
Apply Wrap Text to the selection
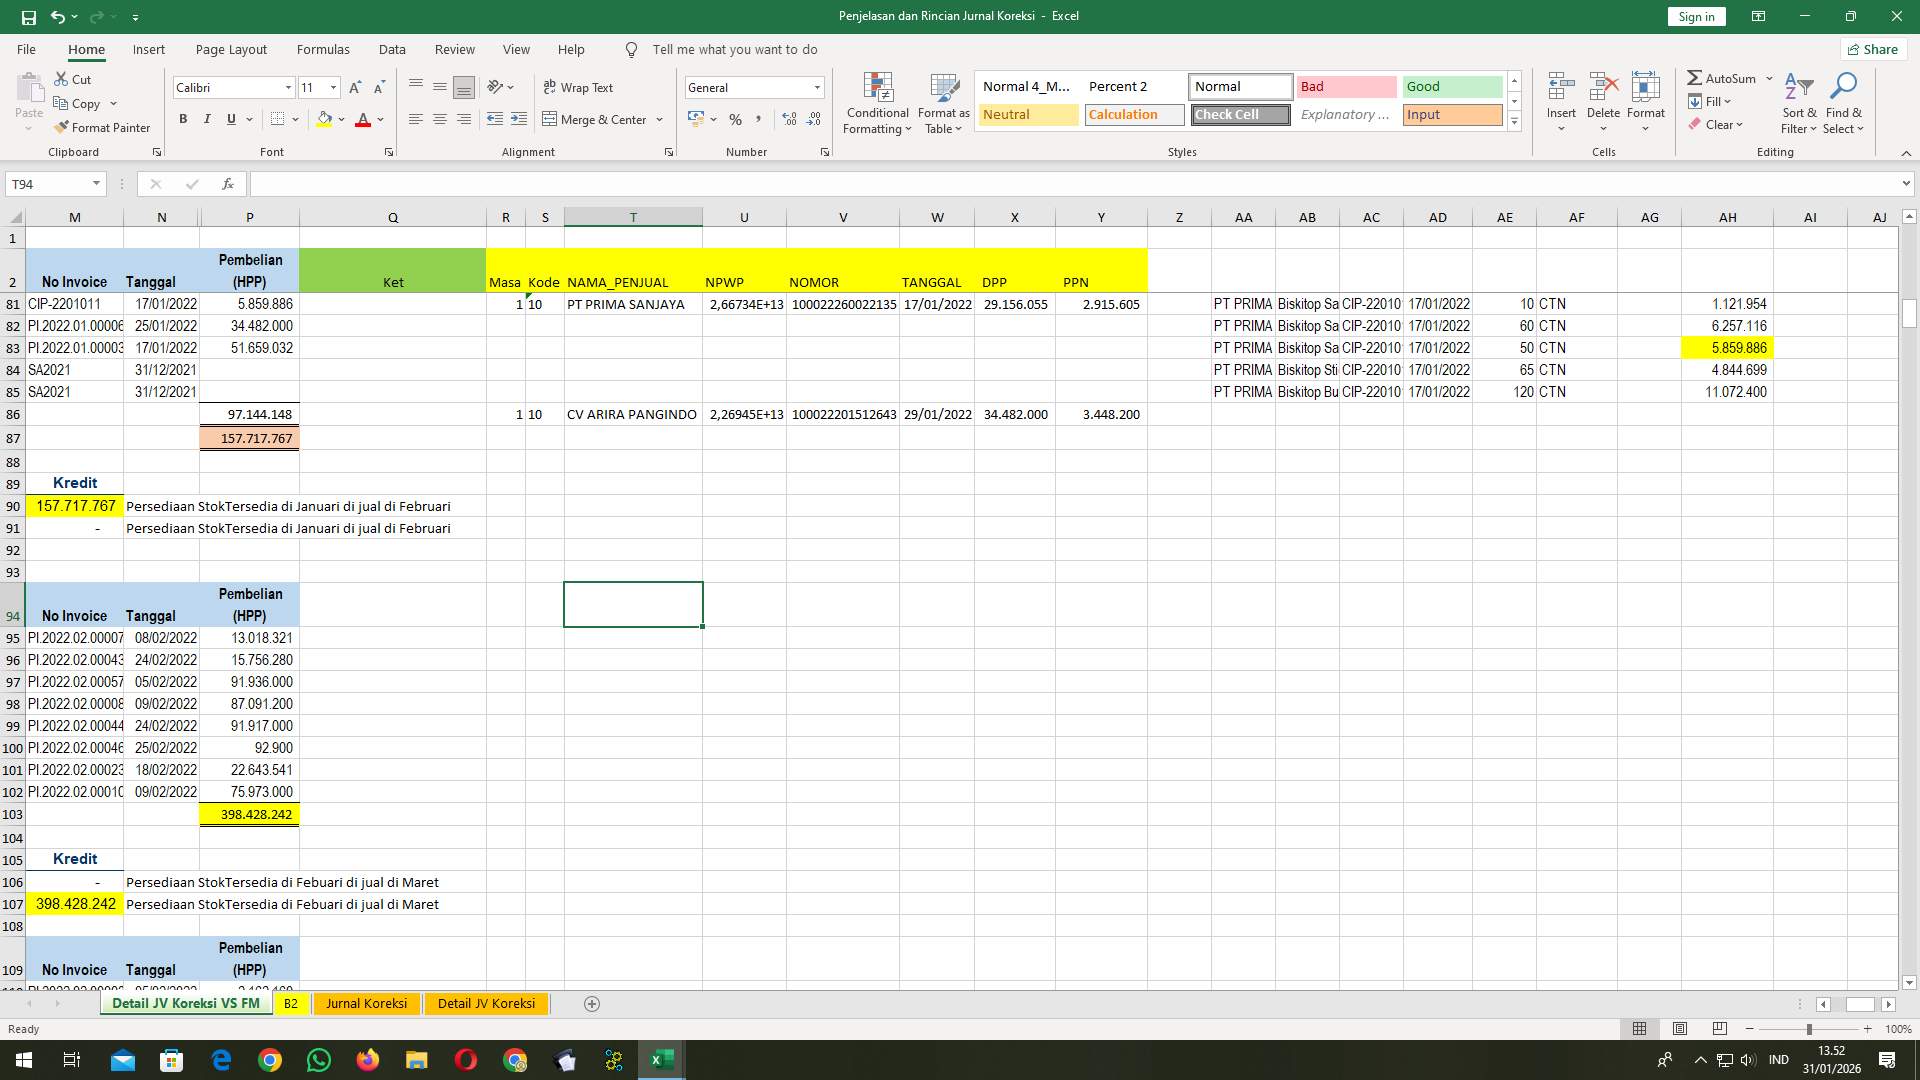pos(579,87)
